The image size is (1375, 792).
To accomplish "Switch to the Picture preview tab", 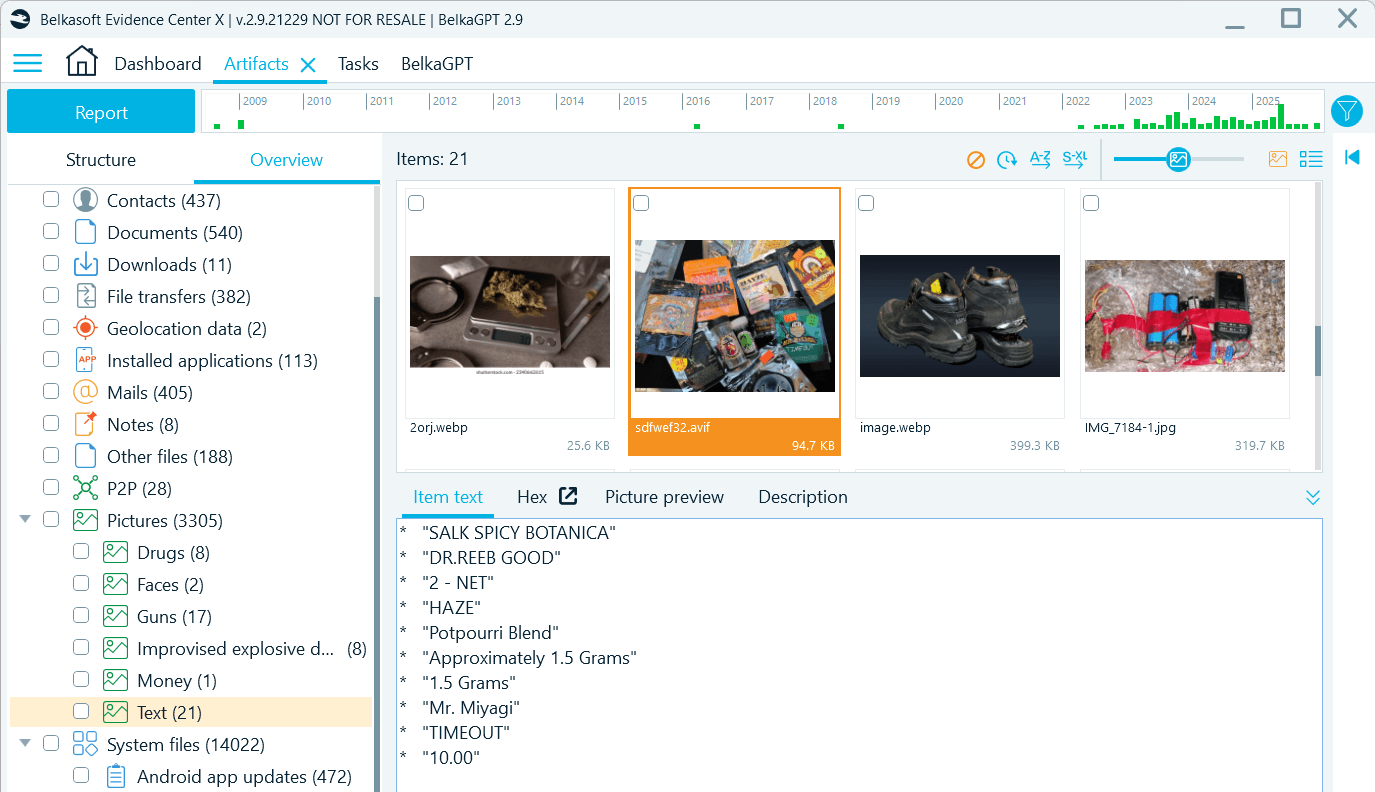I will click(664, 497).
